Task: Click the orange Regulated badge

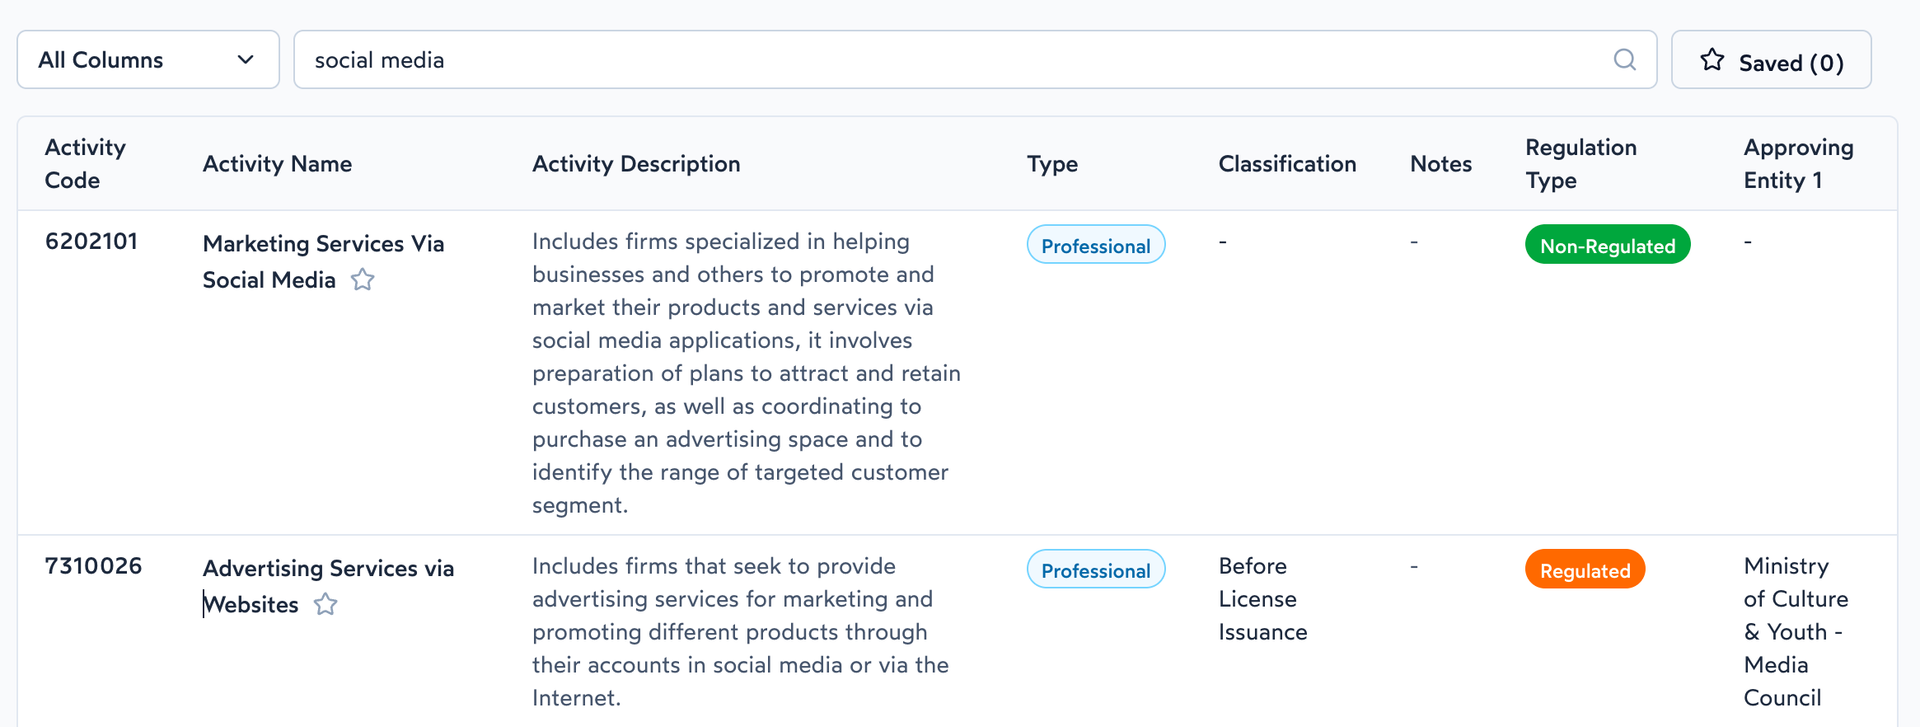Action: pos(1584,569)
